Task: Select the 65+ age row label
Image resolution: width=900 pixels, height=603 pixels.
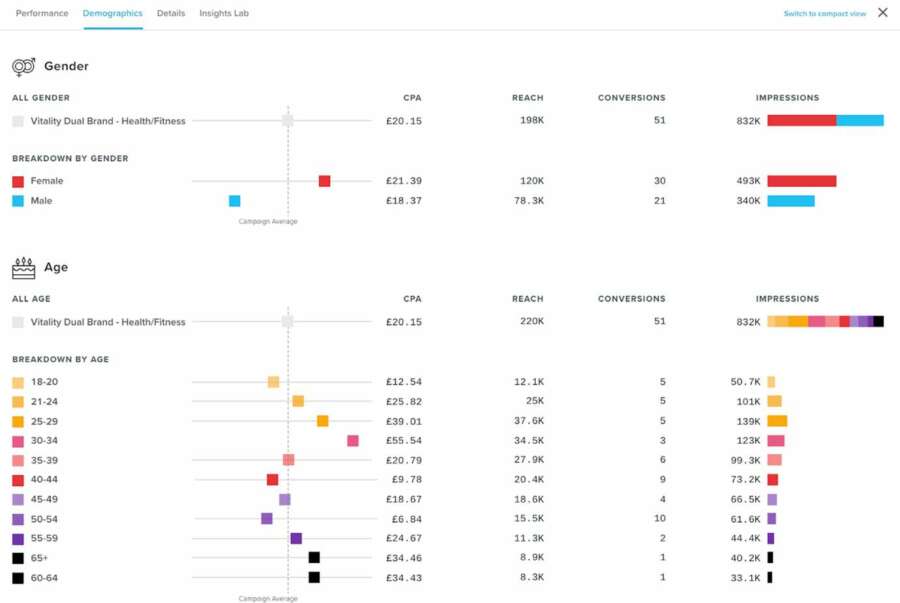Action: [x=40, y=558]
